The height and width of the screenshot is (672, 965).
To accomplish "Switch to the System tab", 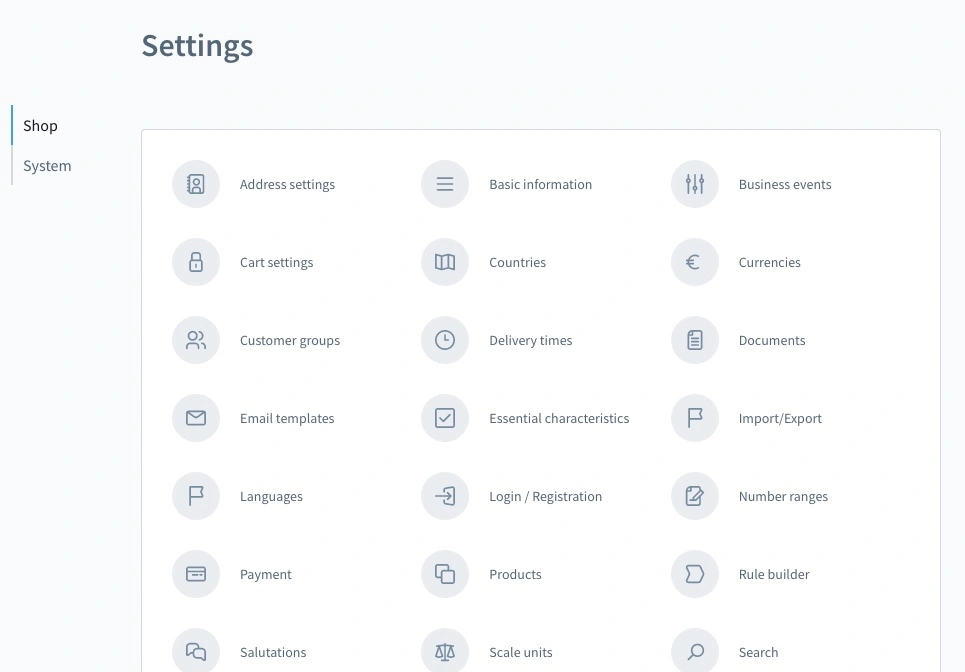I will click(46, 165).
